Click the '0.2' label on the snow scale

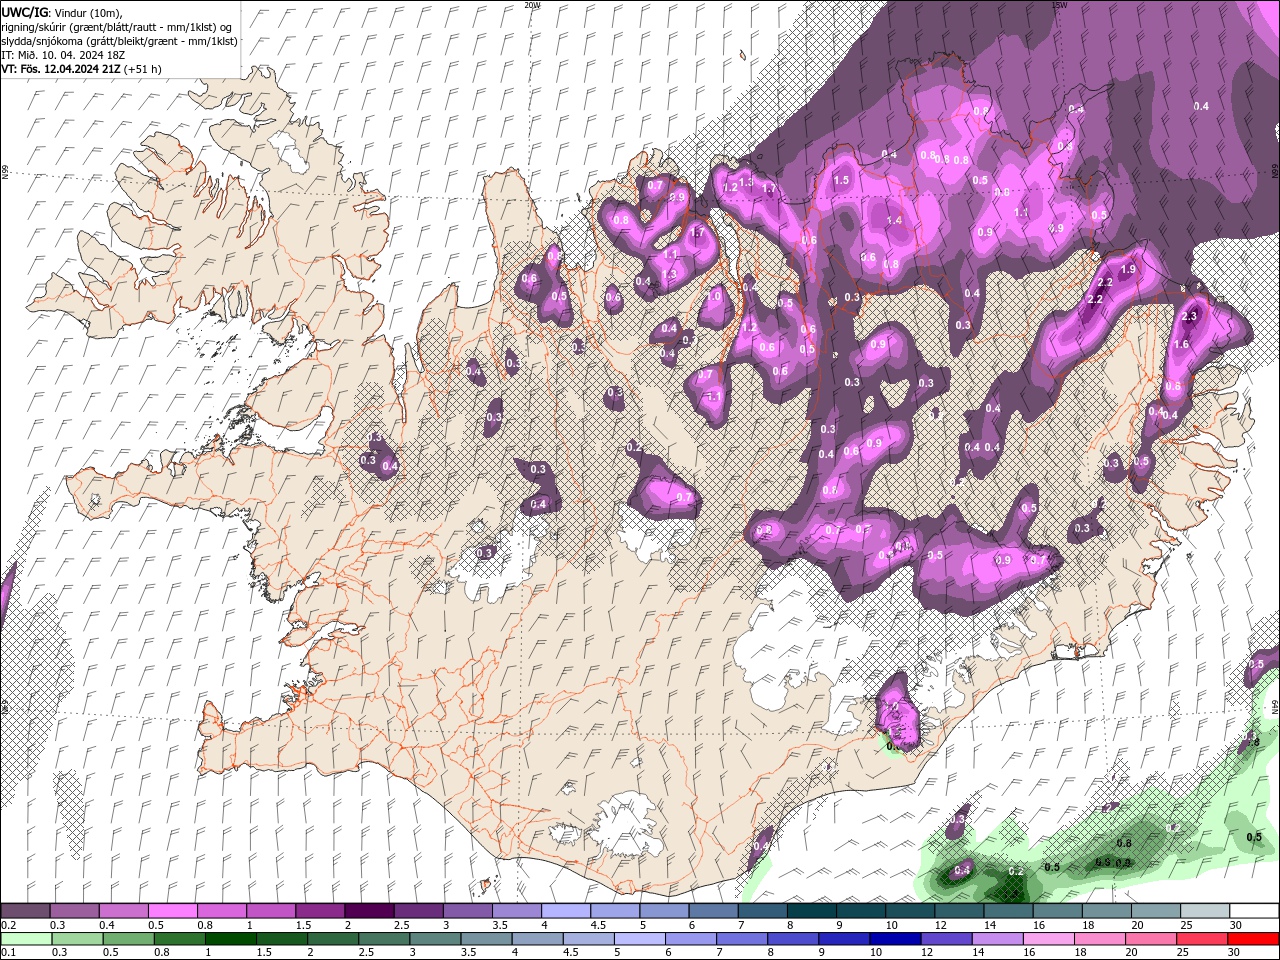pyautogui.click(x=9, y=925)
